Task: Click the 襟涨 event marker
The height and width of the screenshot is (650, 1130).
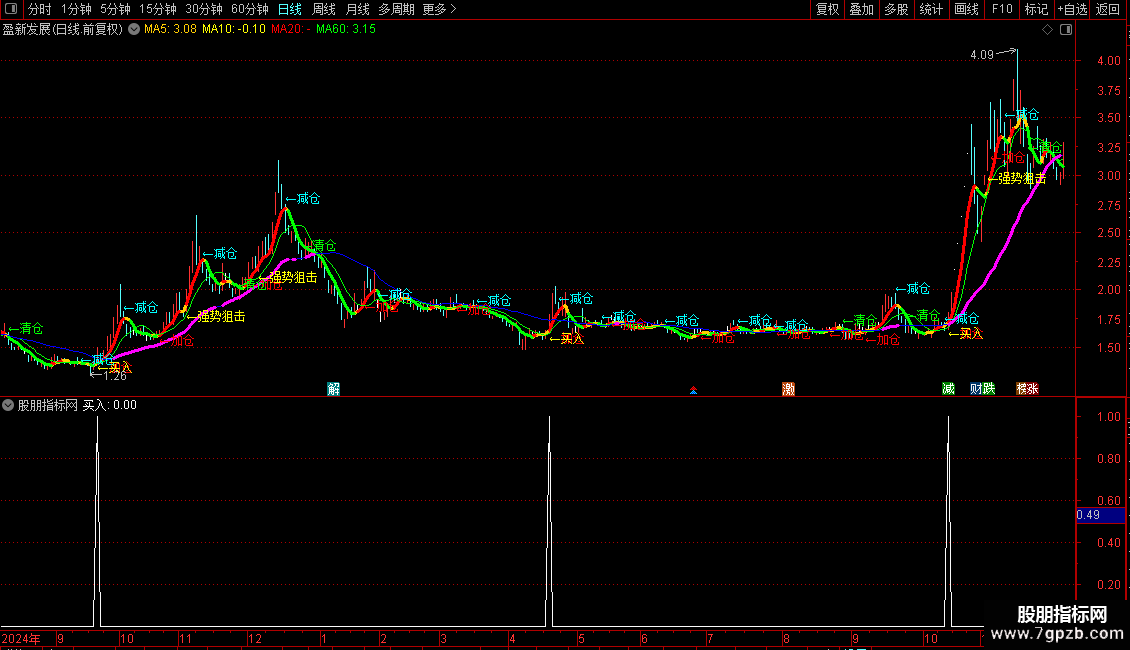Action: tap(1027, 388)
